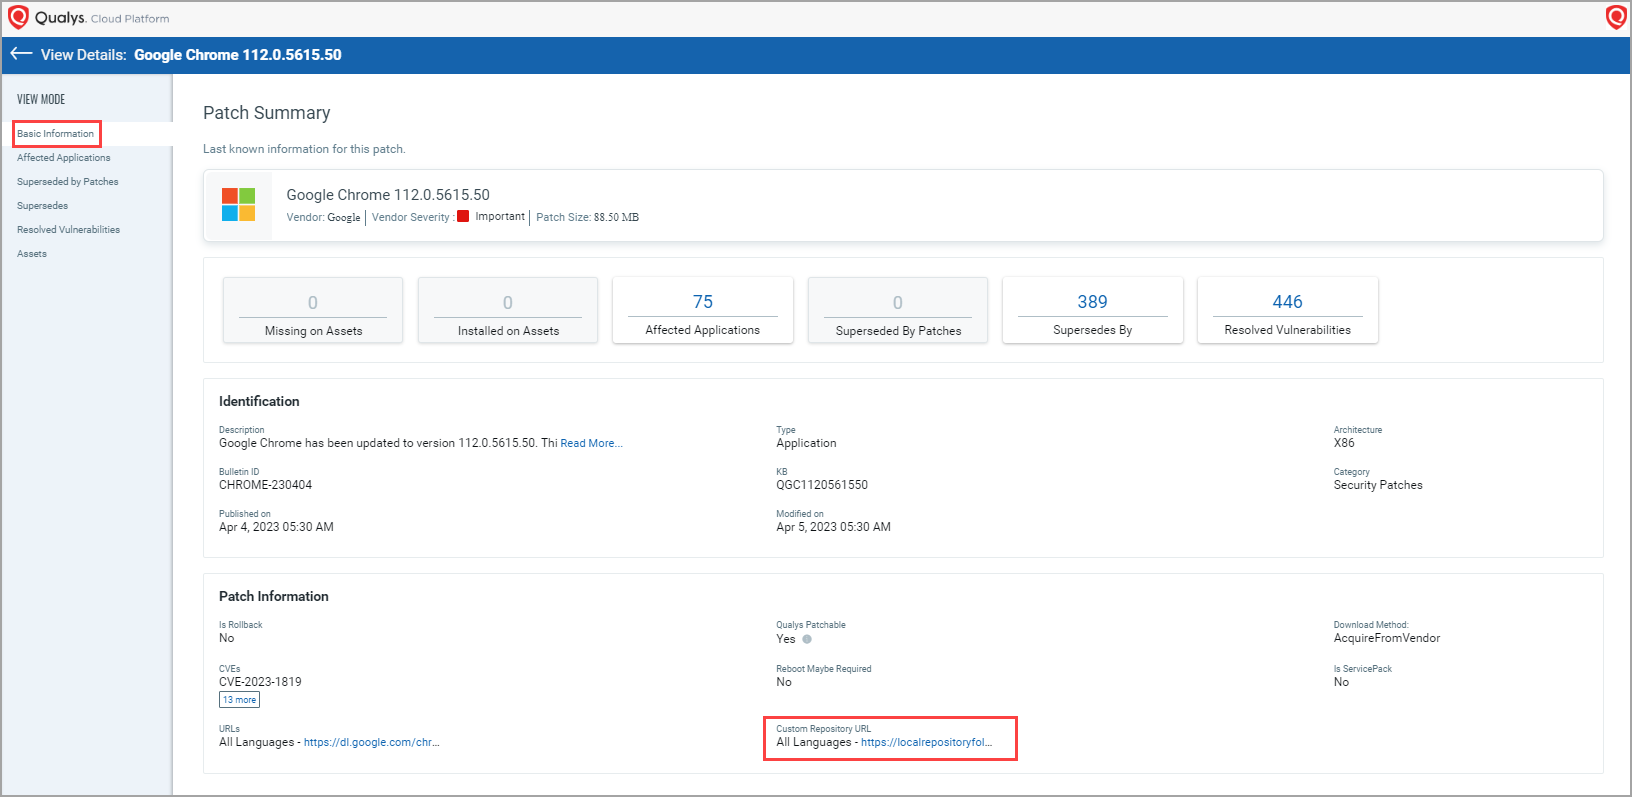Click the CVE-2023-1819 entry
The image size is (1632, 797).
(260, 682)
